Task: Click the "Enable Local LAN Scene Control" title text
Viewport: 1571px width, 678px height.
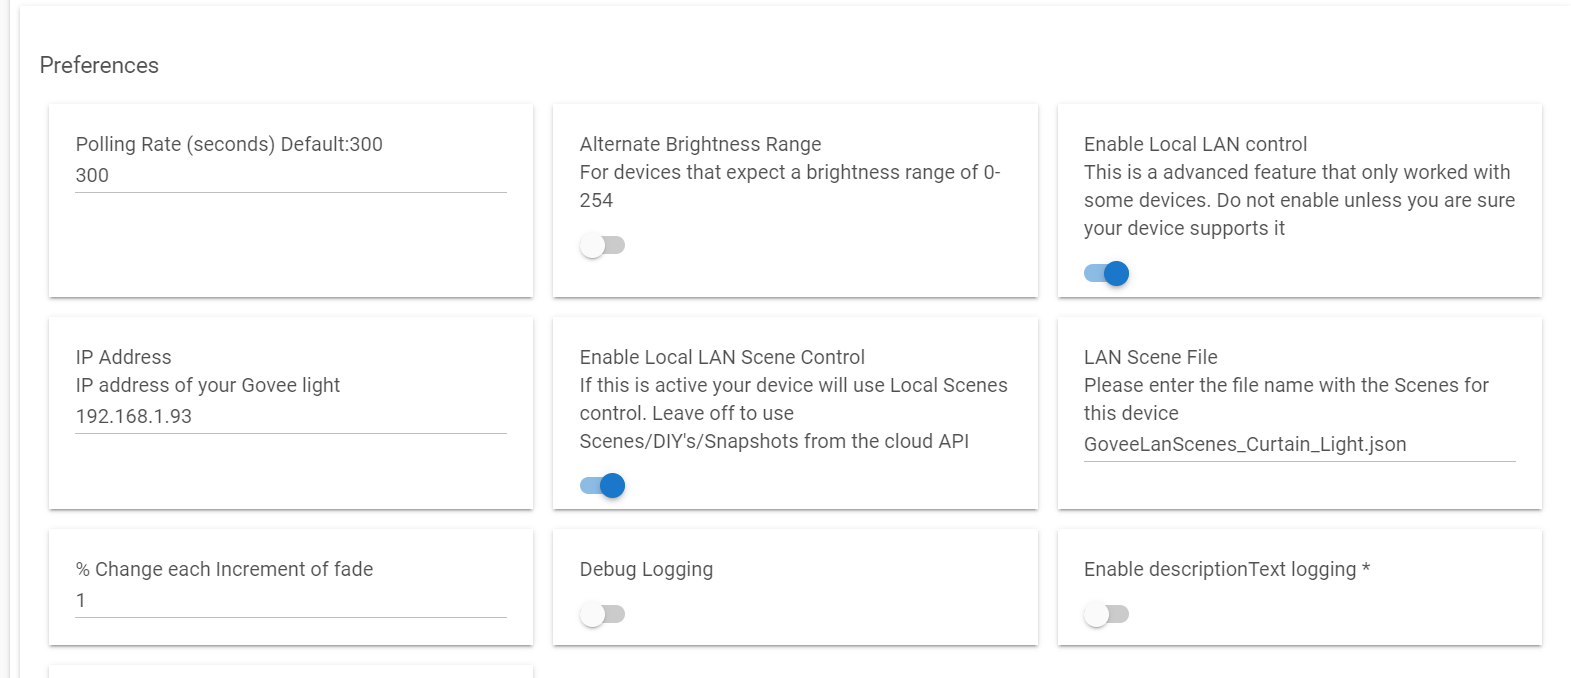Action: 722,357
